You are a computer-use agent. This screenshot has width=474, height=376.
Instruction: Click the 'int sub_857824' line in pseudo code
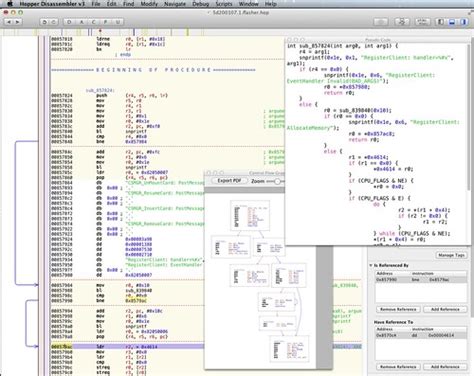click(342, 46)
